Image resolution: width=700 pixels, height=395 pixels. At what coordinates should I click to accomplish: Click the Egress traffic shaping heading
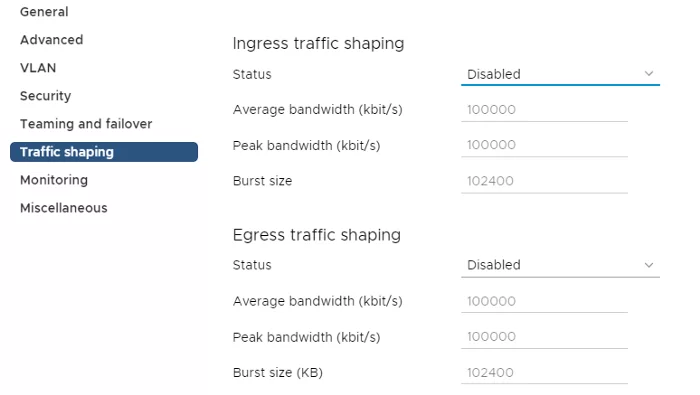tap(317, 235)
